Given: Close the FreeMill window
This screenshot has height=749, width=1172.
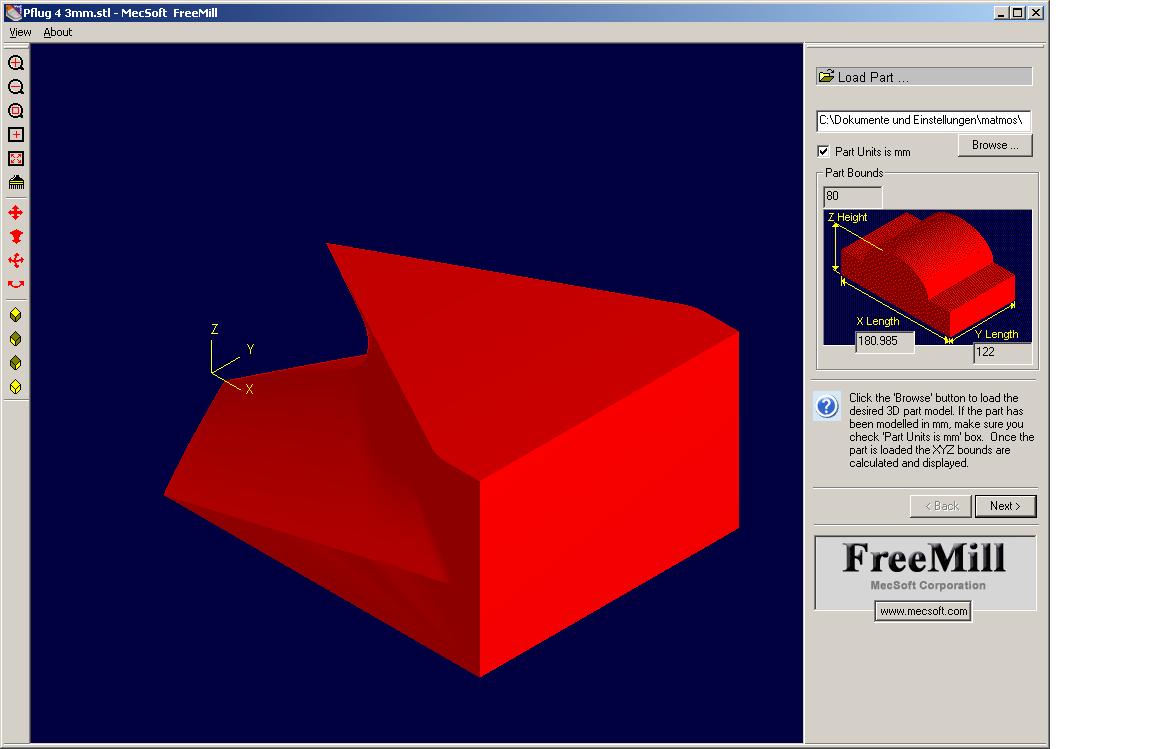Looking at the screenshot, I should click(1036, 13).
